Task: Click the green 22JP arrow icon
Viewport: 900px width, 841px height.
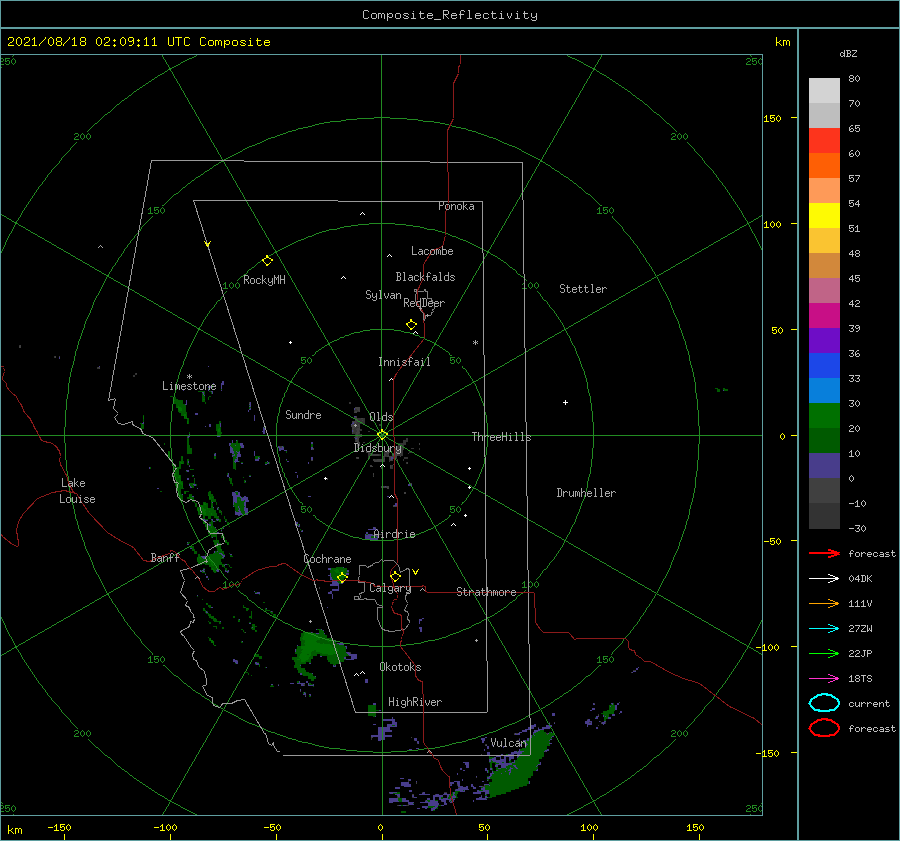Action: click(x=824, y=653)
